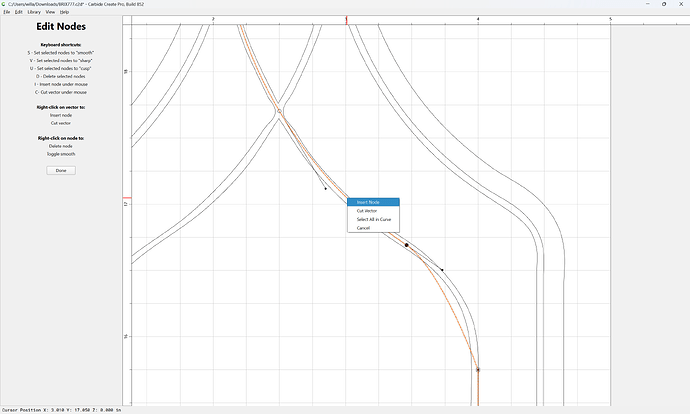The image size is (690, 414).
Task: Open the Edit menu
Action: [18, 12]
